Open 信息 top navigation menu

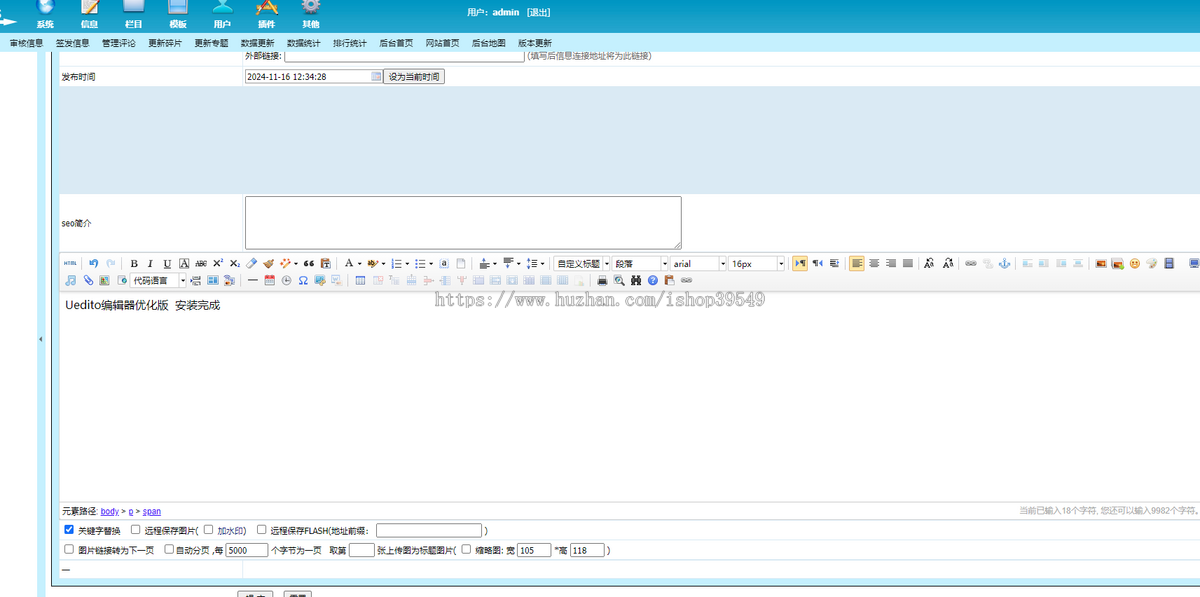pyautogui.click(x=89, y=14)
